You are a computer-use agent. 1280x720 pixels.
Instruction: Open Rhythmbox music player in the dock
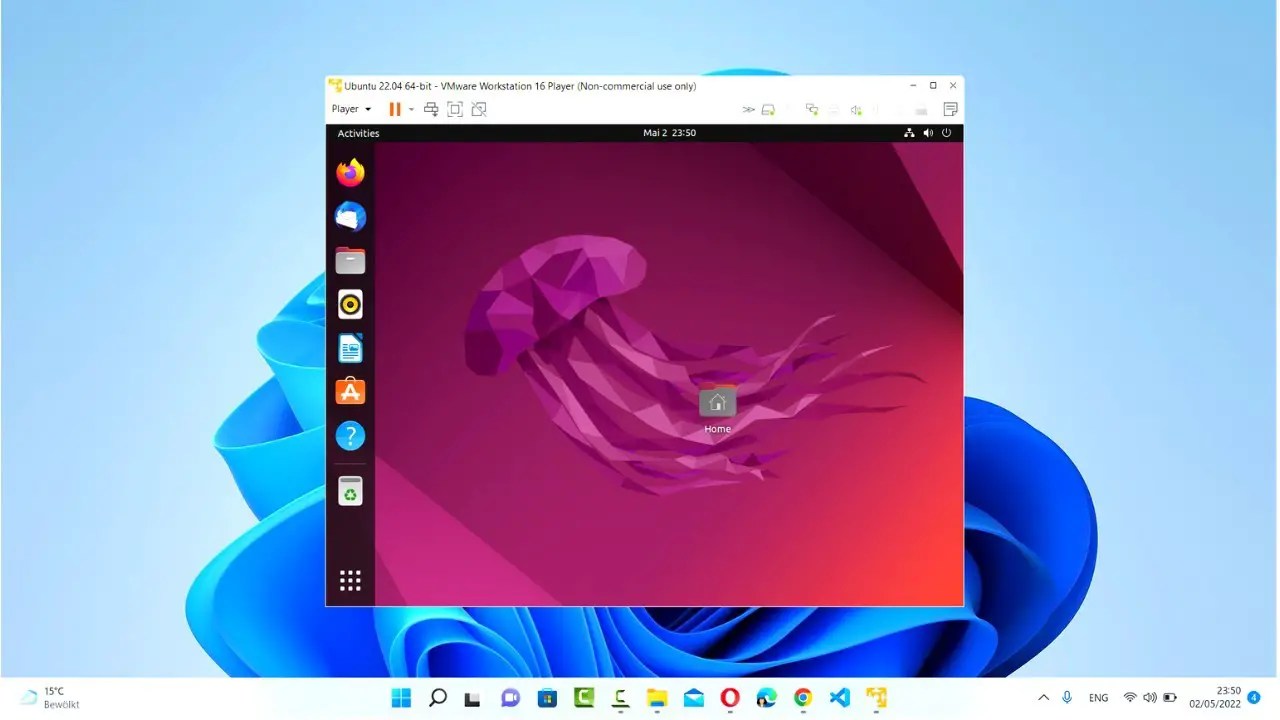click(350, 304)
